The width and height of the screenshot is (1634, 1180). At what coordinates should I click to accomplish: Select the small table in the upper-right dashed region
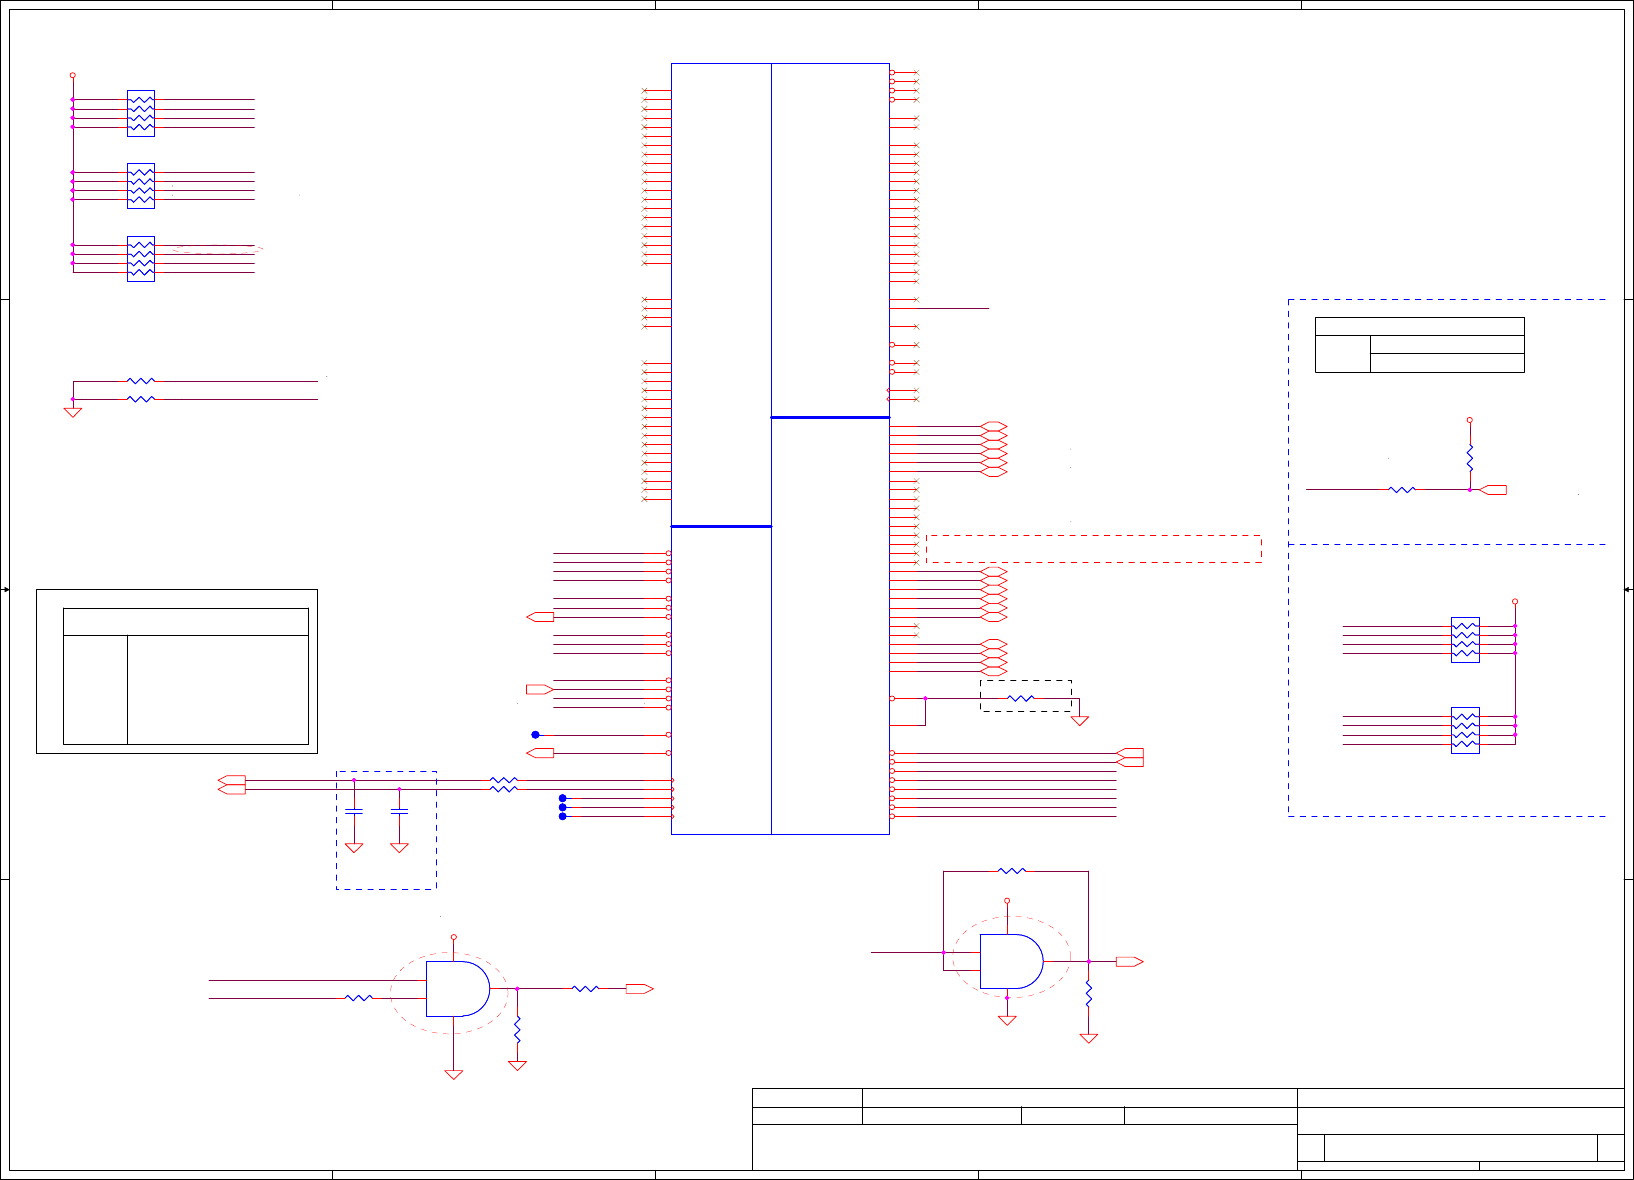click(1420, 345)
